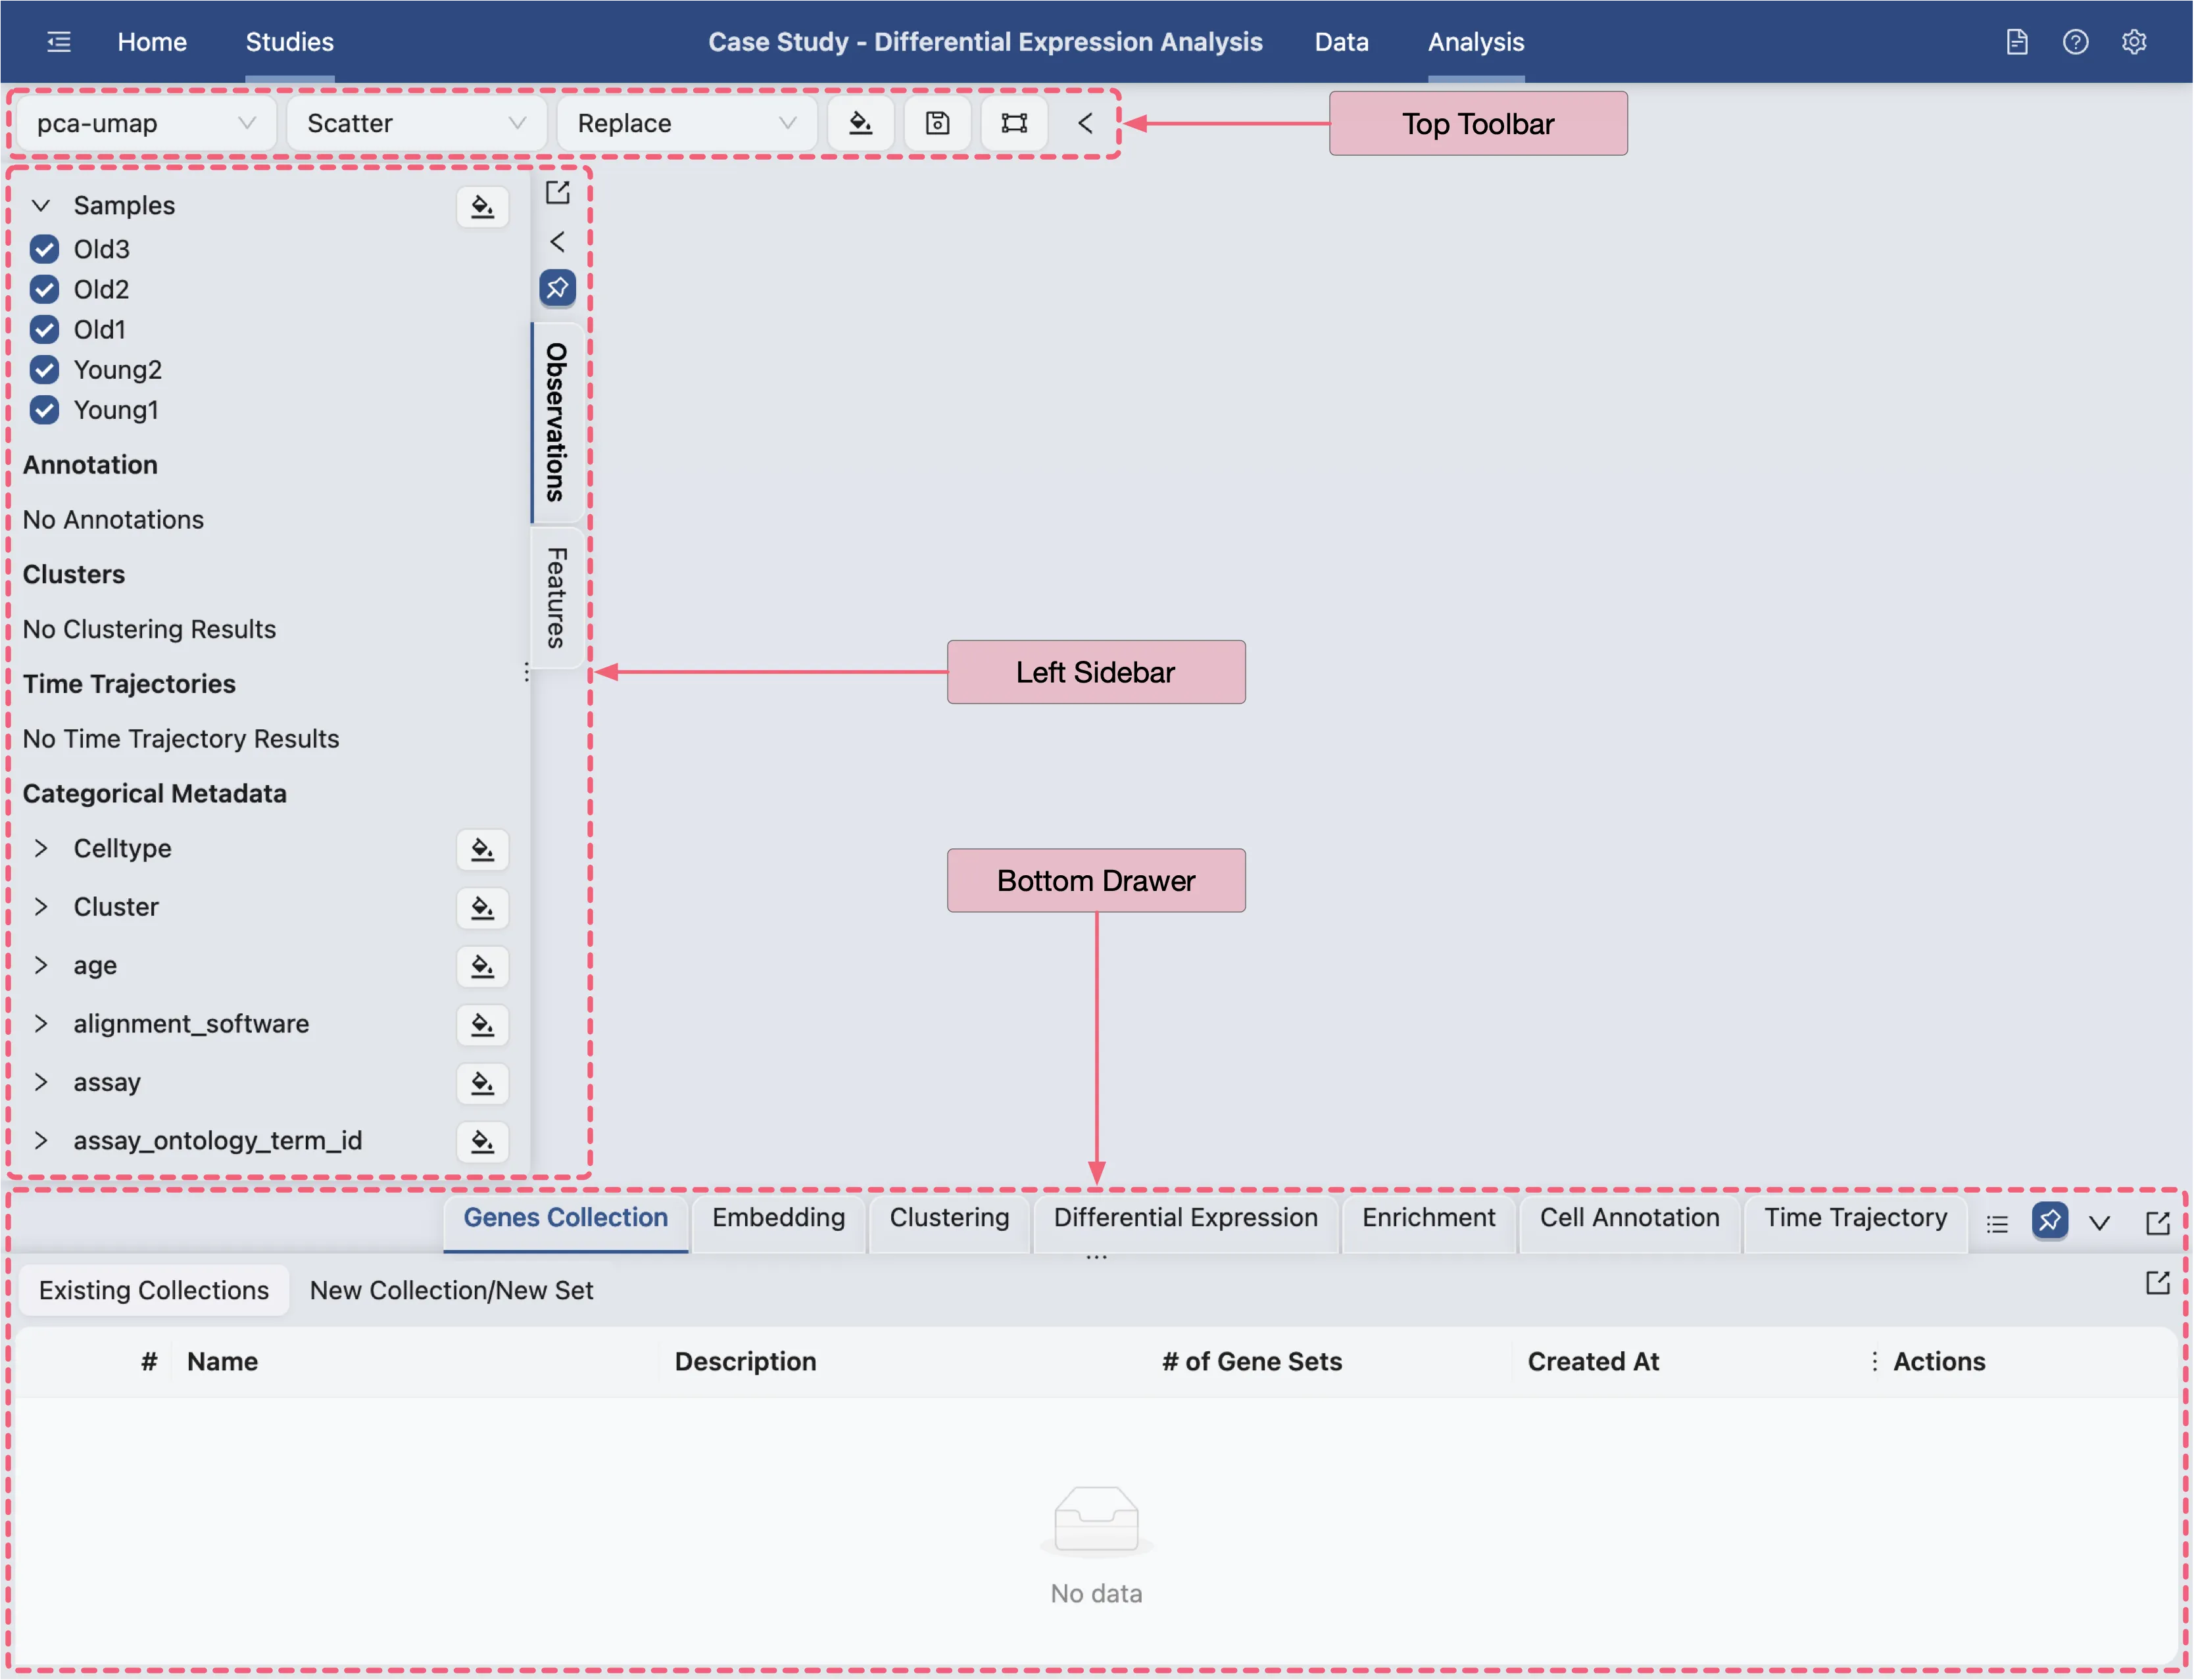Screen dimensions: 2194x1680
Task: Uncheck the Young2 sample checkbox
Action: [44, 370]
